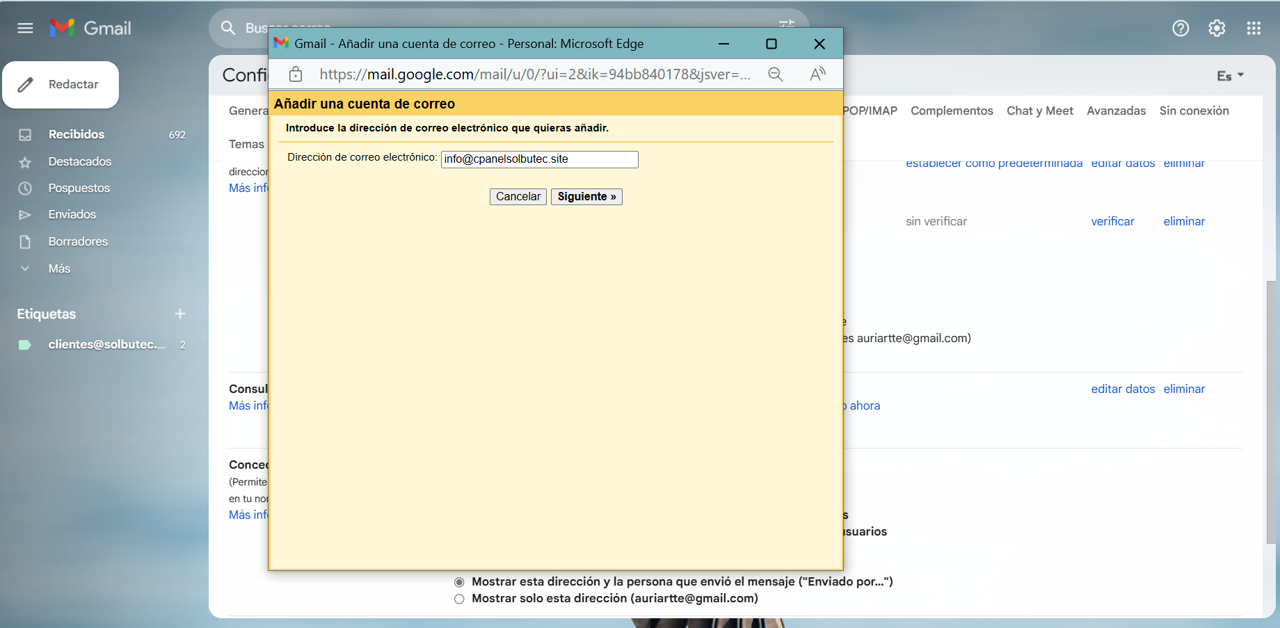The width and height of the screenshot is (1280, 628).
Task: Open the Google apps grid
Action: [x=1253, y=28]
